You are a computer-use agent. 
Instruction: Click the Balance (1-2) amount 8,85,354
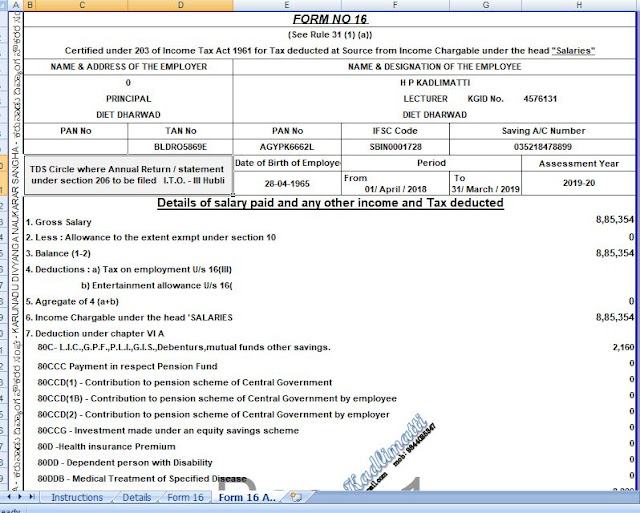click(615, 253)
